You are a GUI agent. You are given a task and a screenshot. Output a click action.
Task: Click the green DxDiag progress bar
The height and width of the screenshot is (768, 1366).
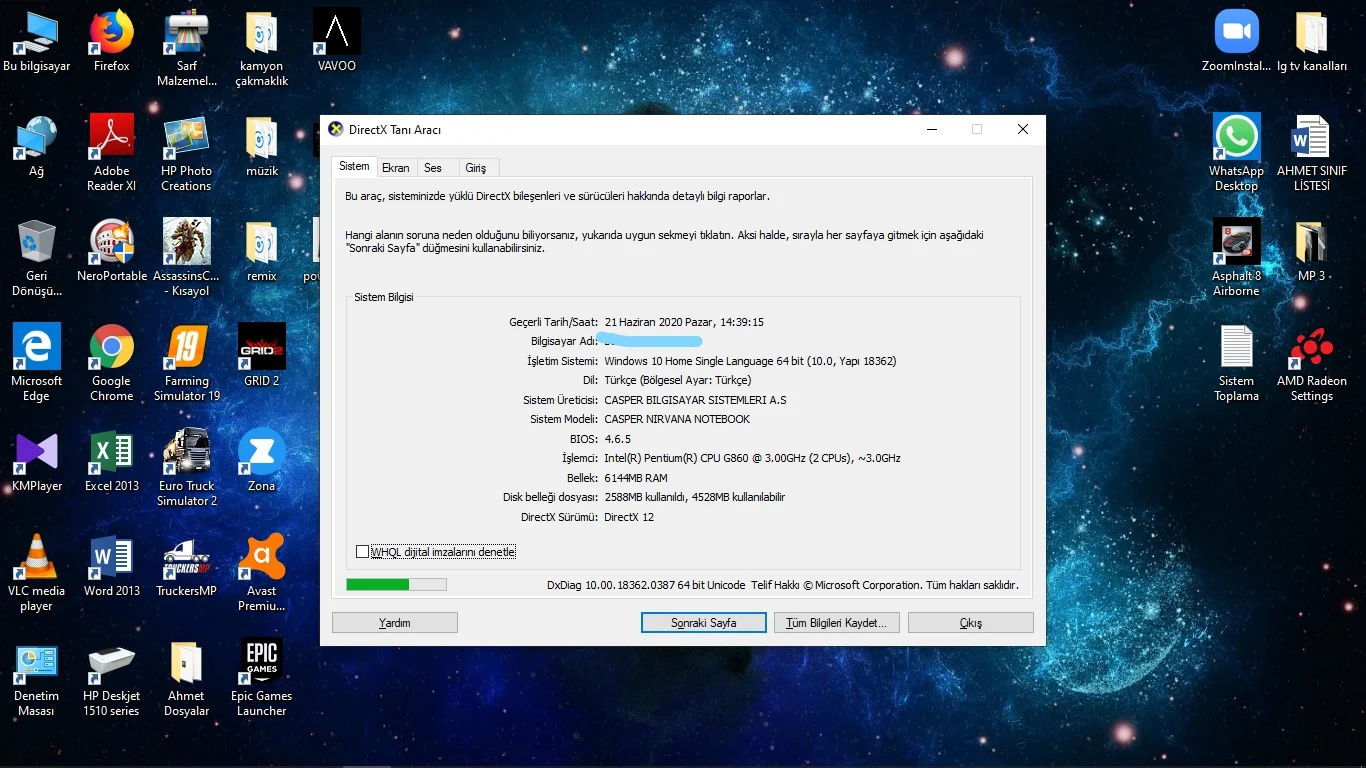tap(396, 585)
